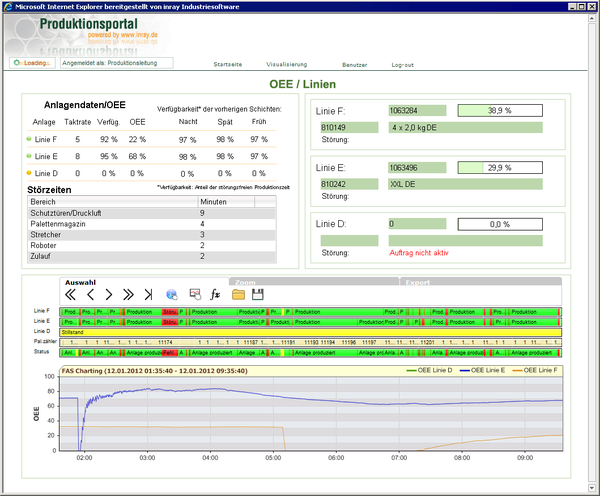Click Linie E OEE value 68 %
Image resolution: width=600 pixels, height=496 pixels.
[x=137, y=156]
